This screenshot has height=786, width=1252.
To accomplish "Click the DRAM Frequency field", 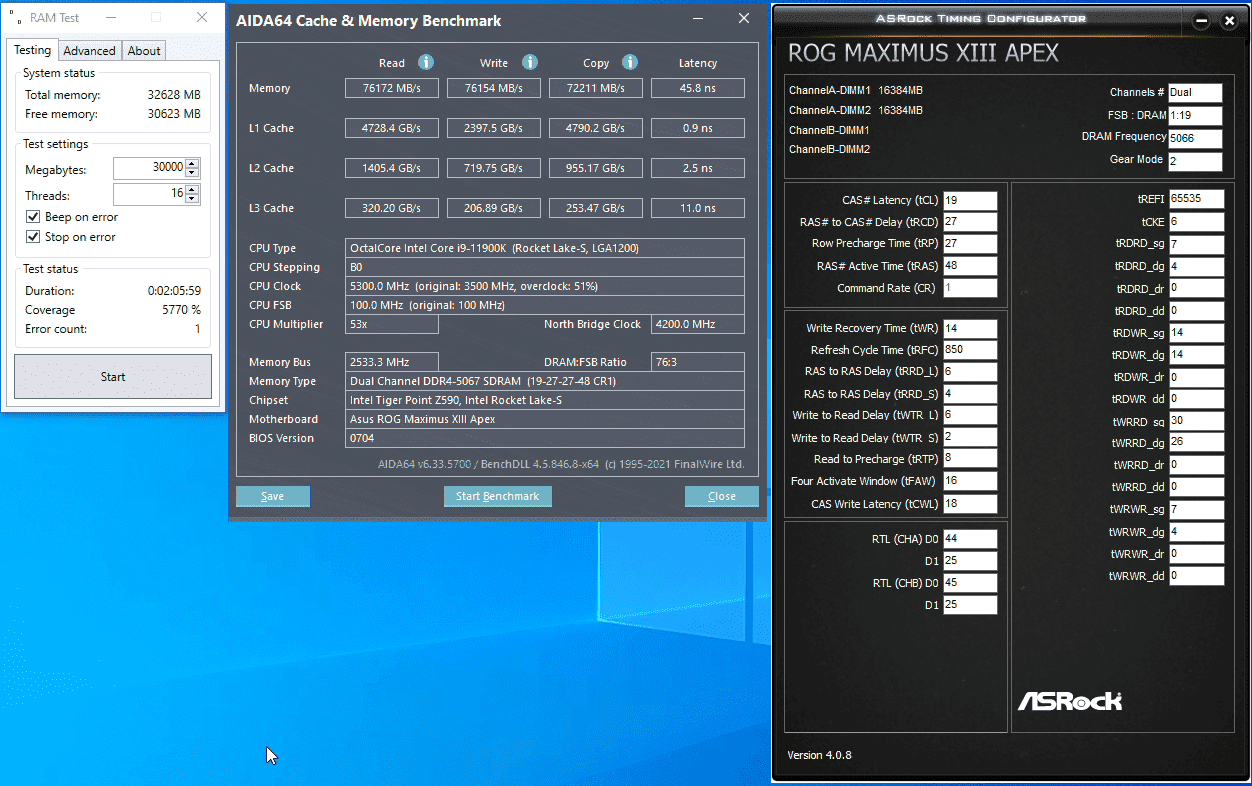I will coord(1196,138).
